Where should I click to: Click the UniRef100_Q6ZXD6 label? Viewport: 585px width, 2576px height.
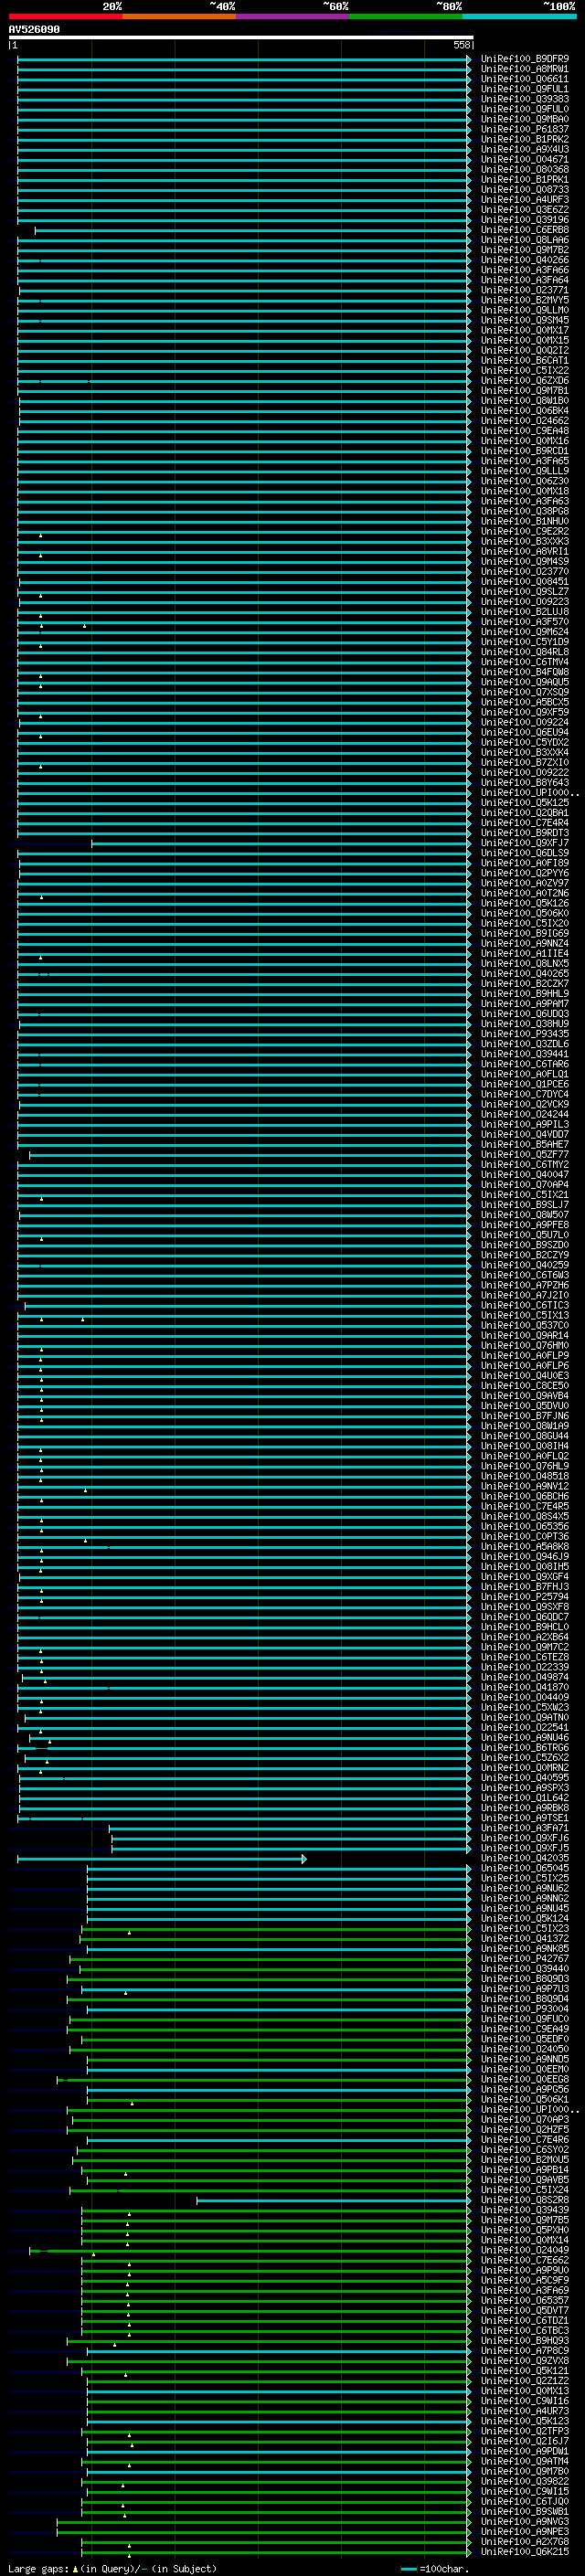coord(525,381)
